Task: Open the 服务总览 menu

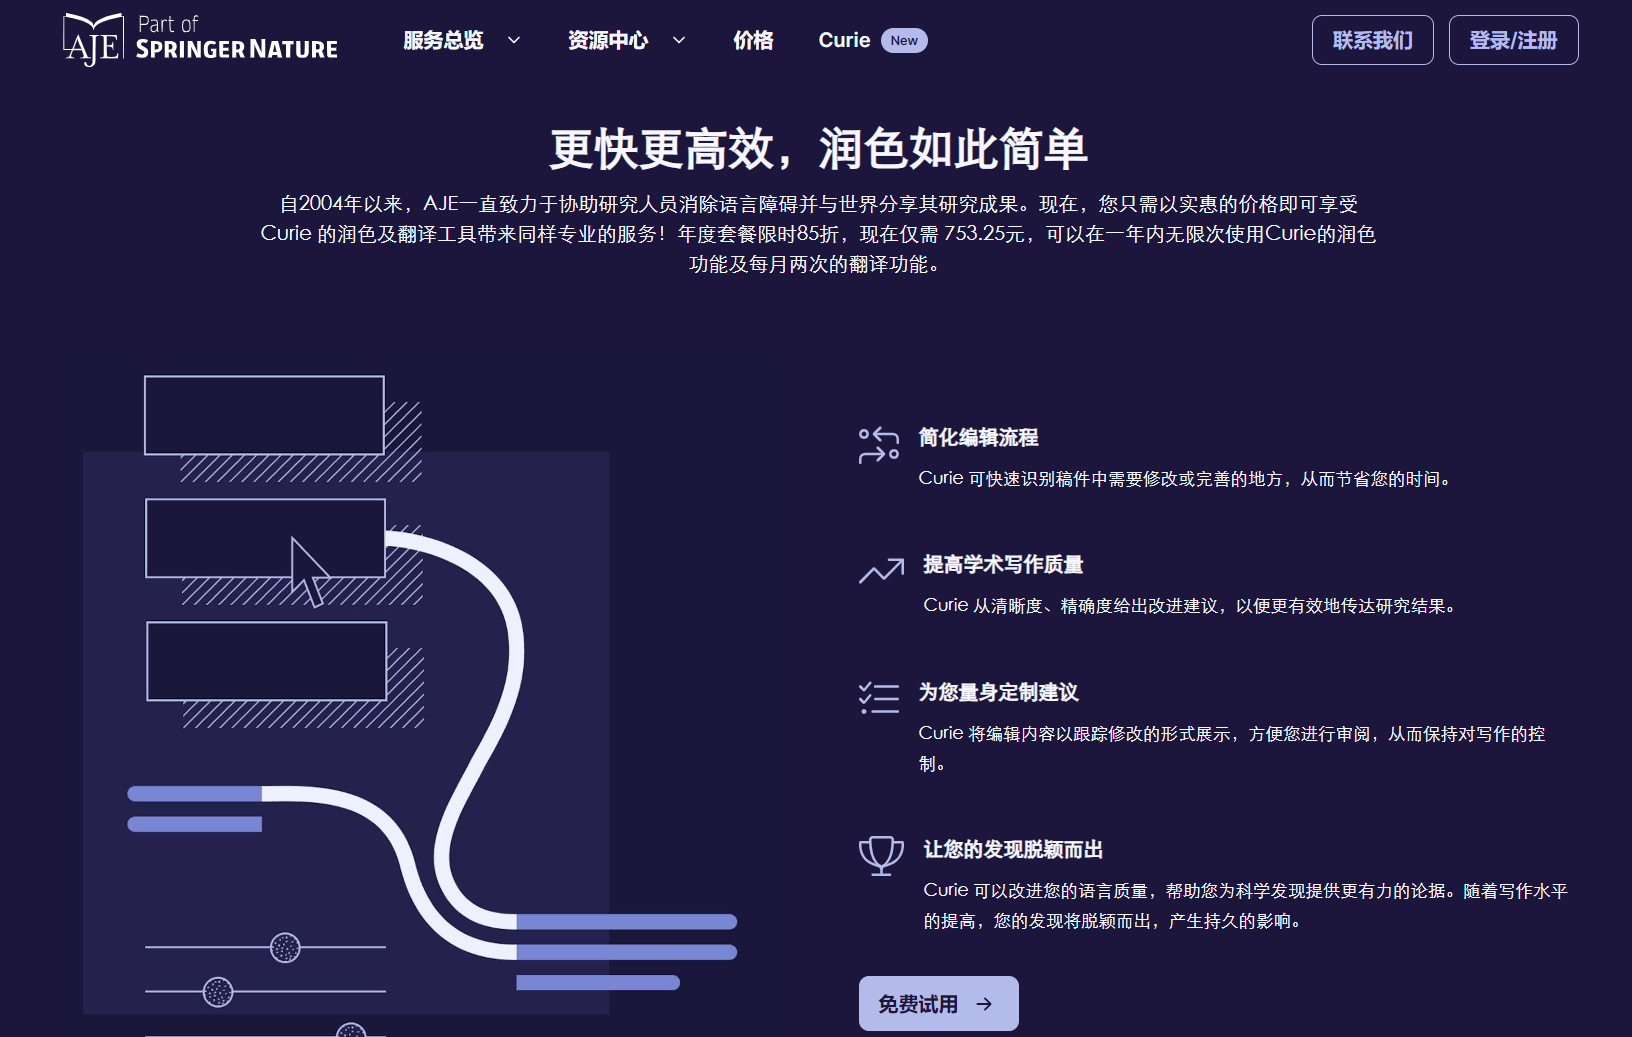Action: (443, 41)
